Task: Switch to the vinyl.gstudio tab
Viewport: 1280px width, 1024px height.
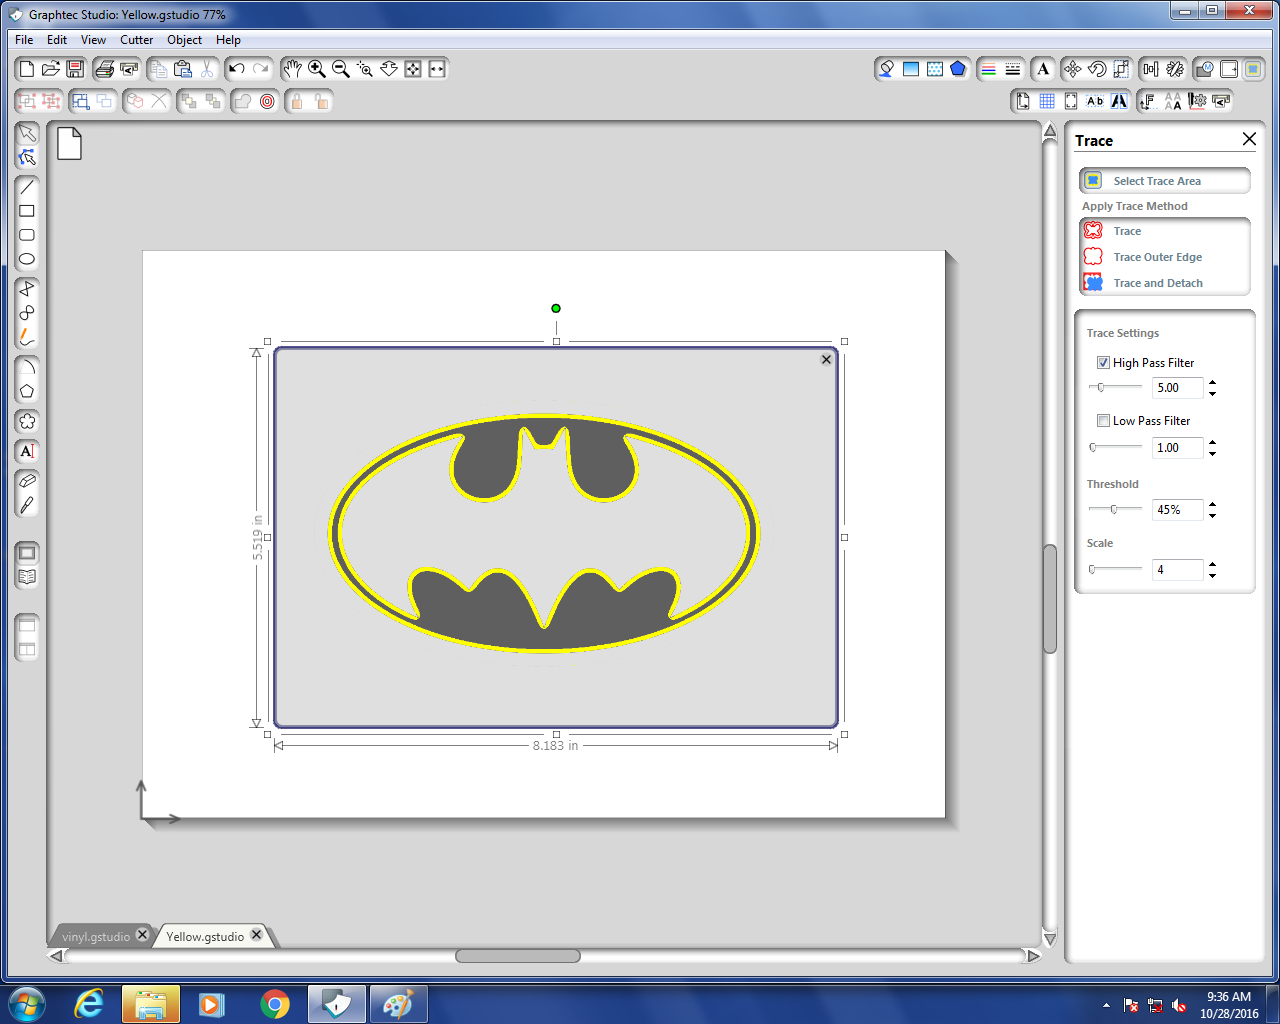Action: click(96, 937)
